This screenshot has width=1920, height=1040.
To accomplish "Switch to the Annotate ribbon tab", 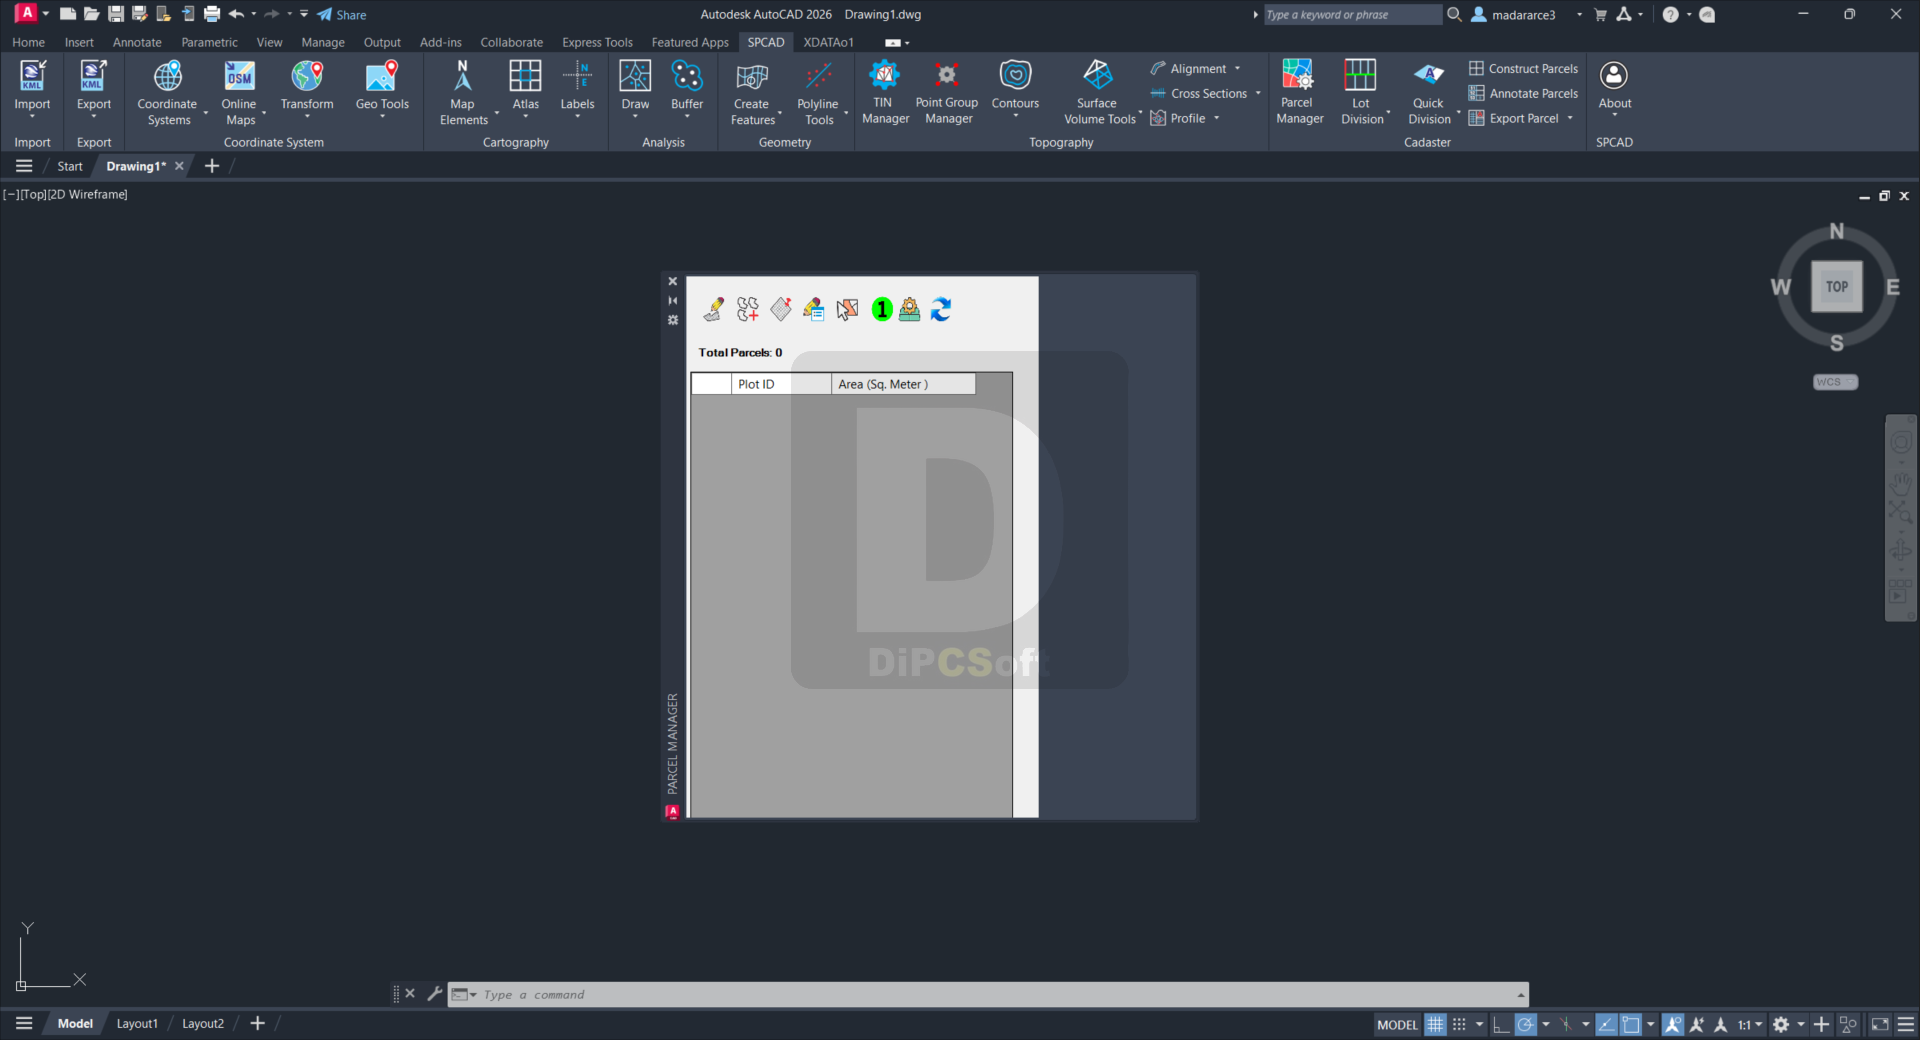I will pos(137,42).
